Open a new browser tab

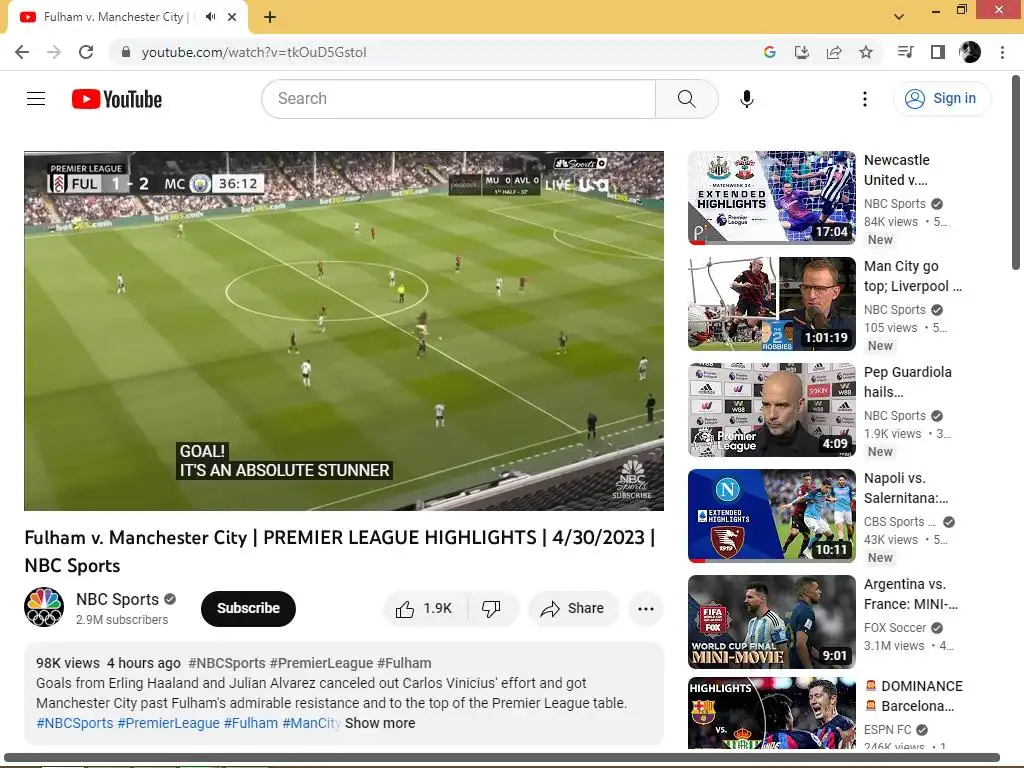tap(270, 17)
